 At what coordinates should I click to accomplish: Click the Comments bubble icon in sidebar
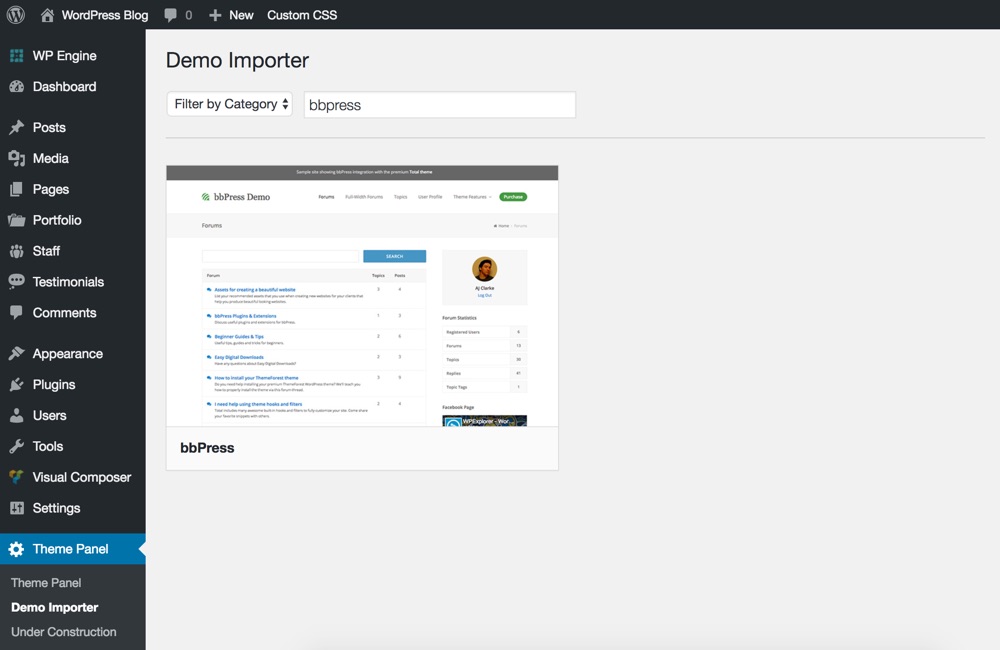tap(17, 313)
